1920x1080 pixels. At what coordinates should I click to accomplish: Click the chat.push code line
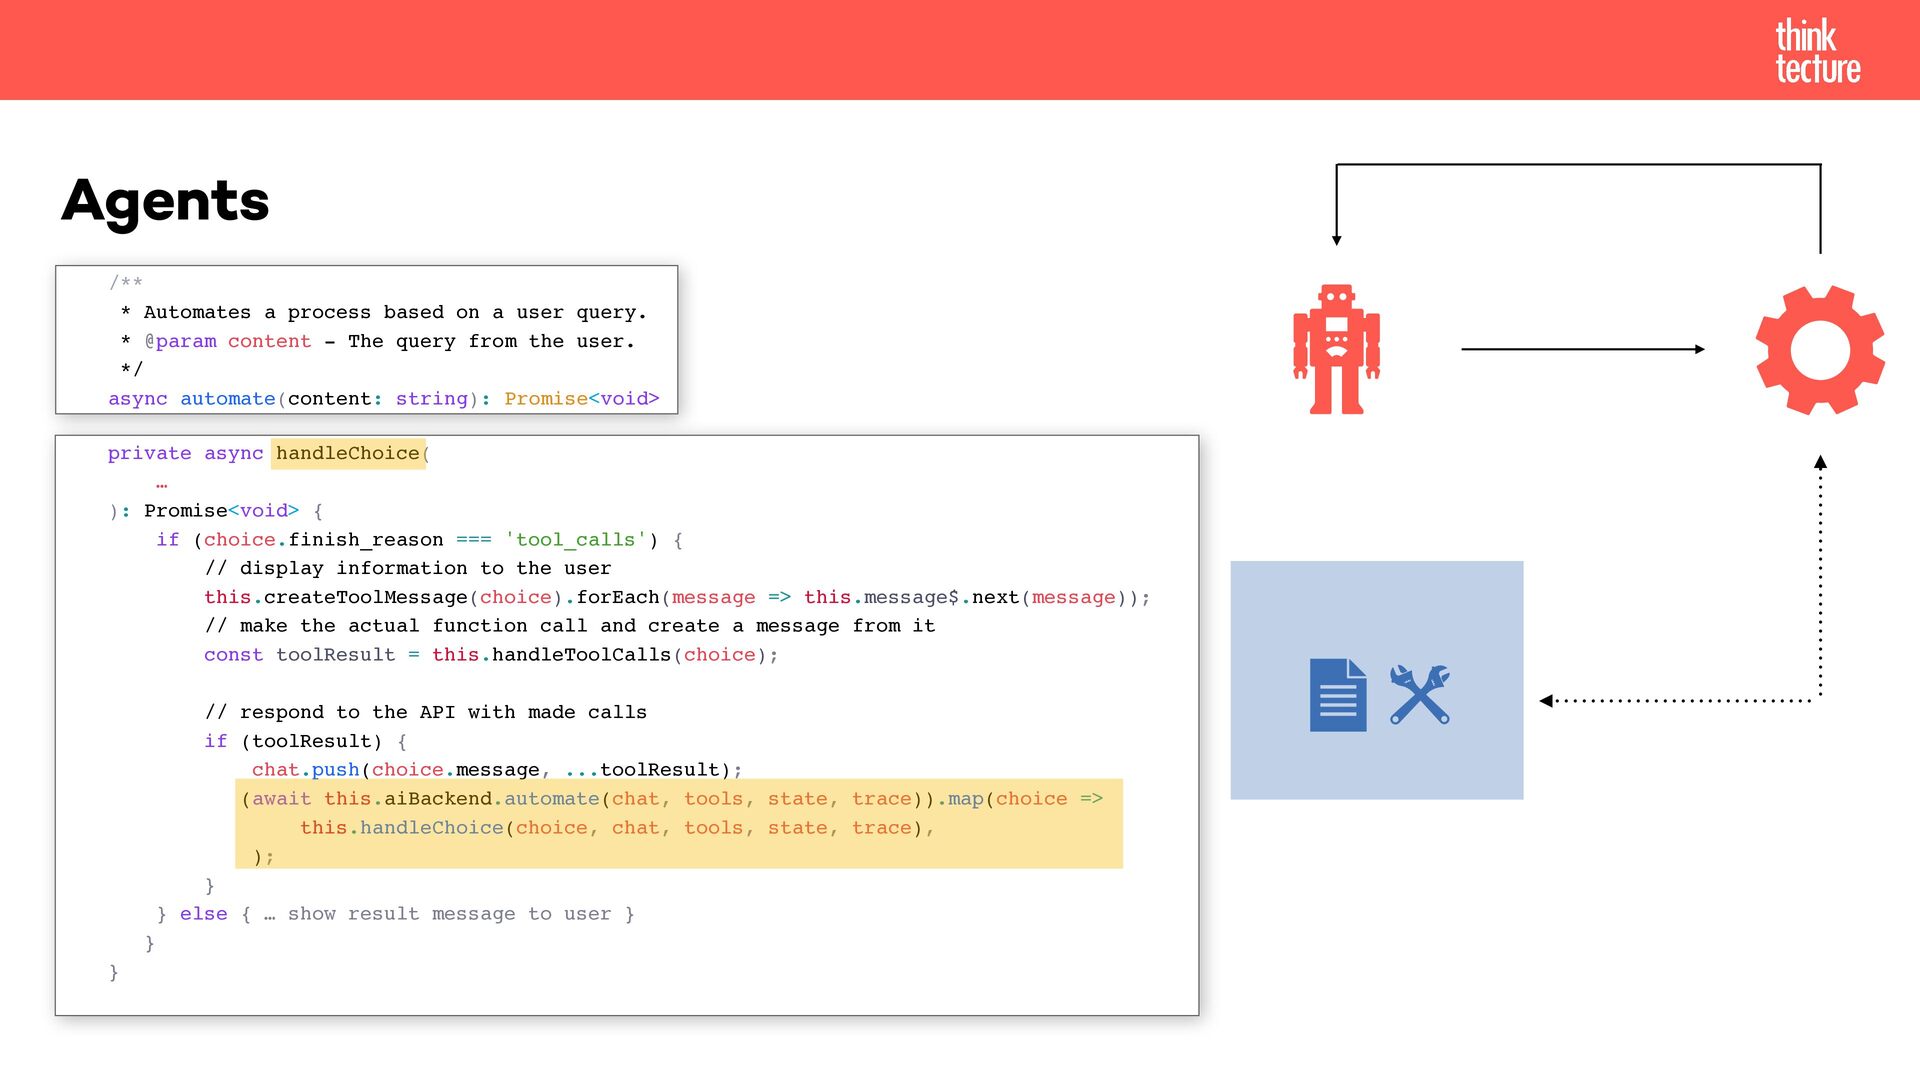(496, 770)
